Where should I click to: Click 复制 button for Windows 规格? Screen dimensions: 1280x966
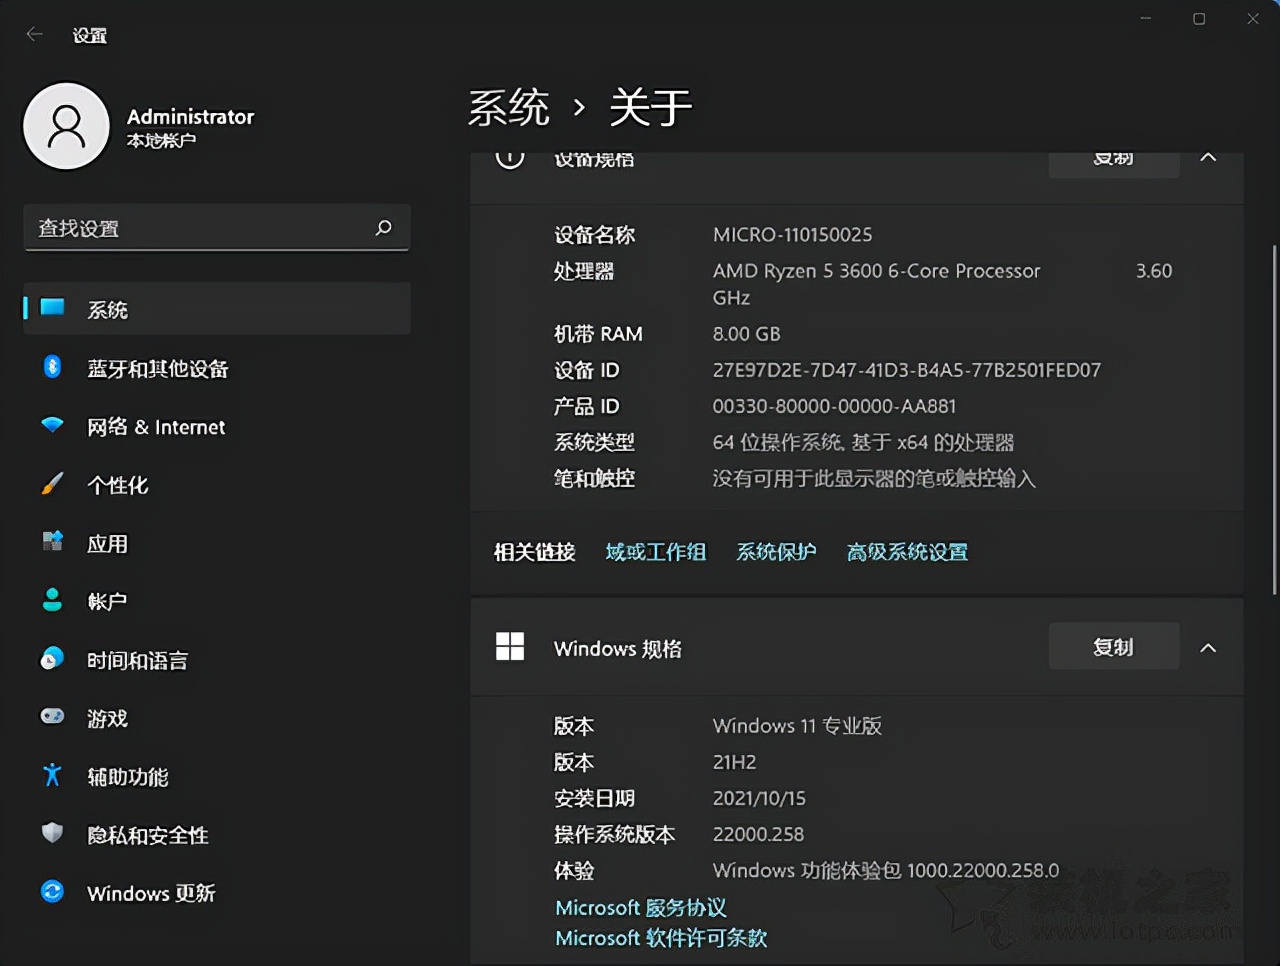pyautogui.click(x=1114, y=647)
